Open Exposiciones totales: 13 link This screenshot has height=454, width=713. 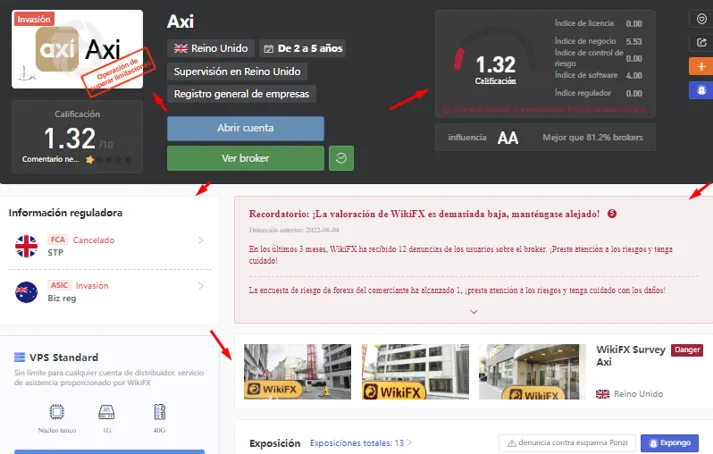(361, 443)
